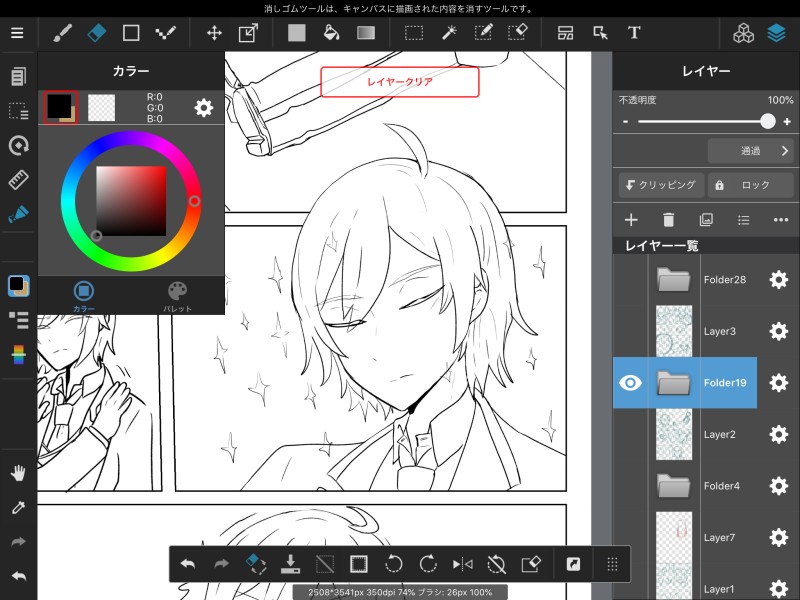The width and height of the screenshot is (800, 600).
Task: Select the Panel divide tool
Action: point(565,33)
